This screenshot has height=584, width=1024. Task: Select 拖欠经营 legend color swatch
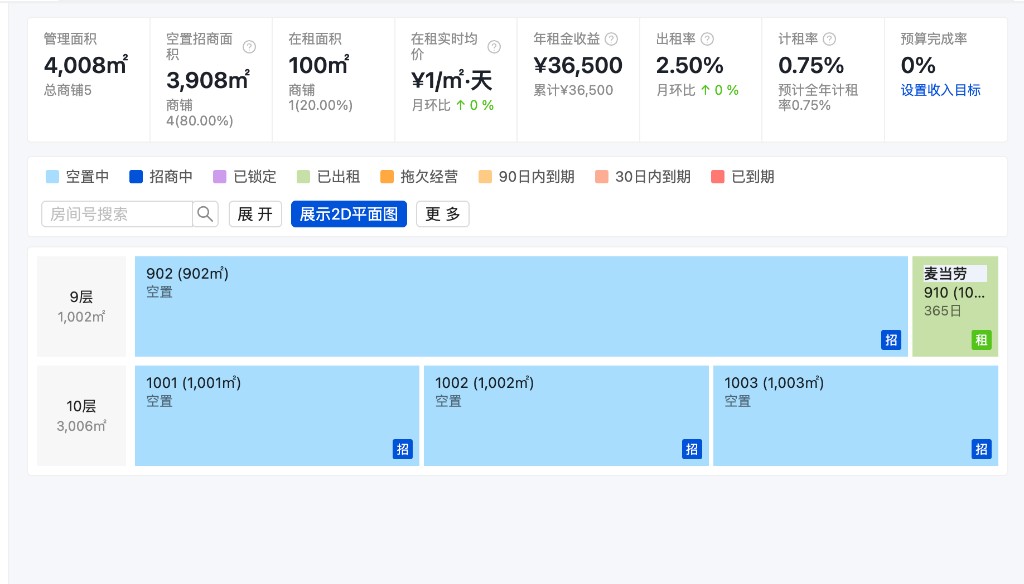pyautogui.click(x=387, y=176)
